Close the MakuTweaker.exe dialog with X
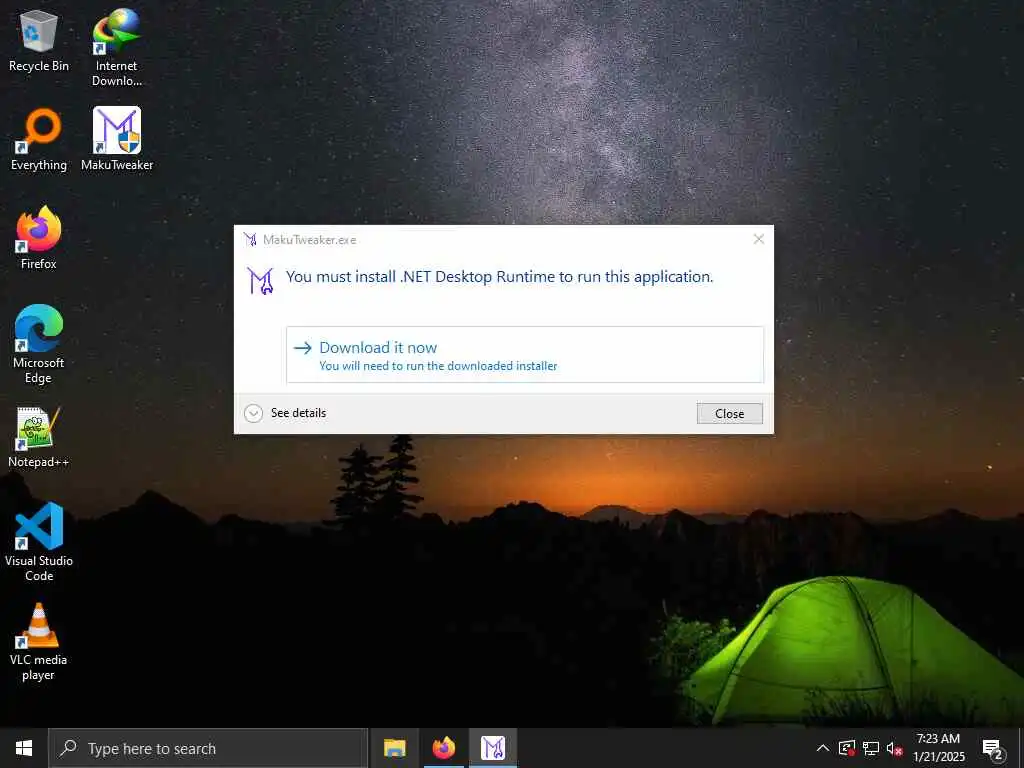The width and height of the screenshot is (1024, 768). pyautogui.click(x=758, y=239)
